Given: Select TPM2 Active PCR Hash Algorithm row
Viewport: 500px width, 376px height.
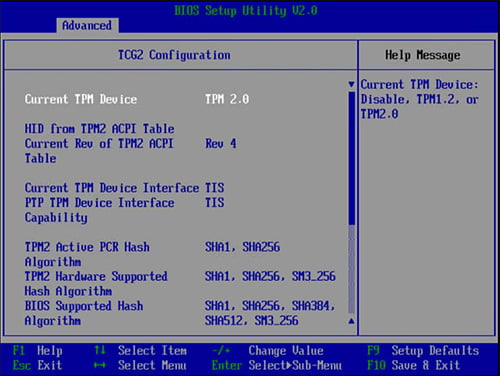Looking at the screenshot, I should (152, 254).
